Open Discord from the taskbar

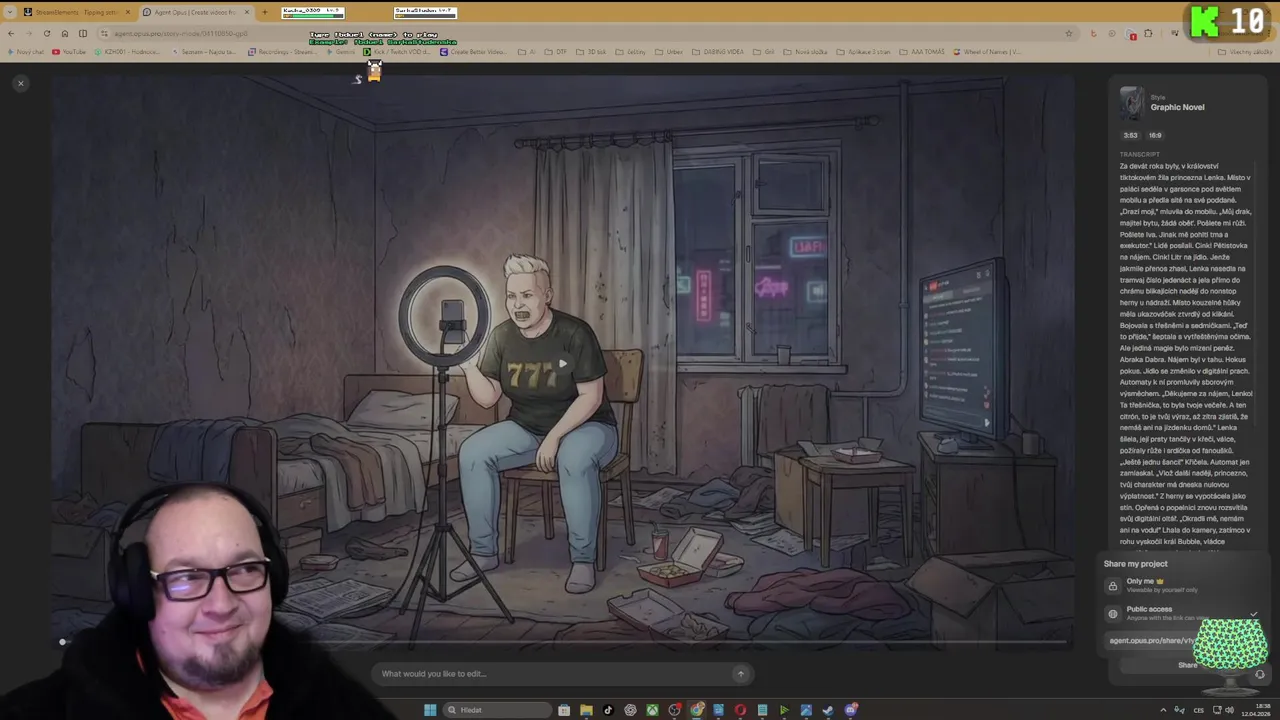[x=851, y=710]
